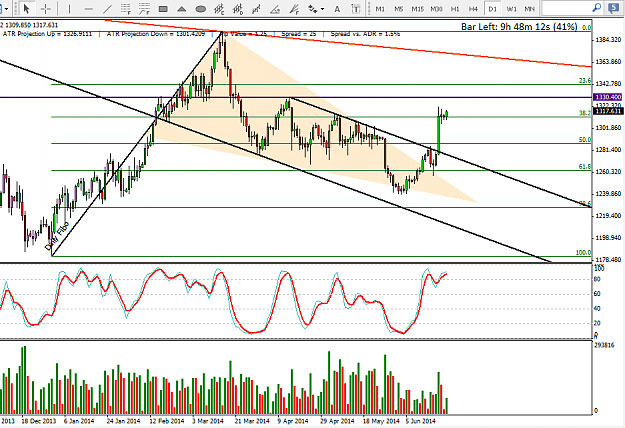This screenshot has width=625, height=428.
Task: Click the 23.6 Fibonacci level label
Action: (x=585, y=80)
